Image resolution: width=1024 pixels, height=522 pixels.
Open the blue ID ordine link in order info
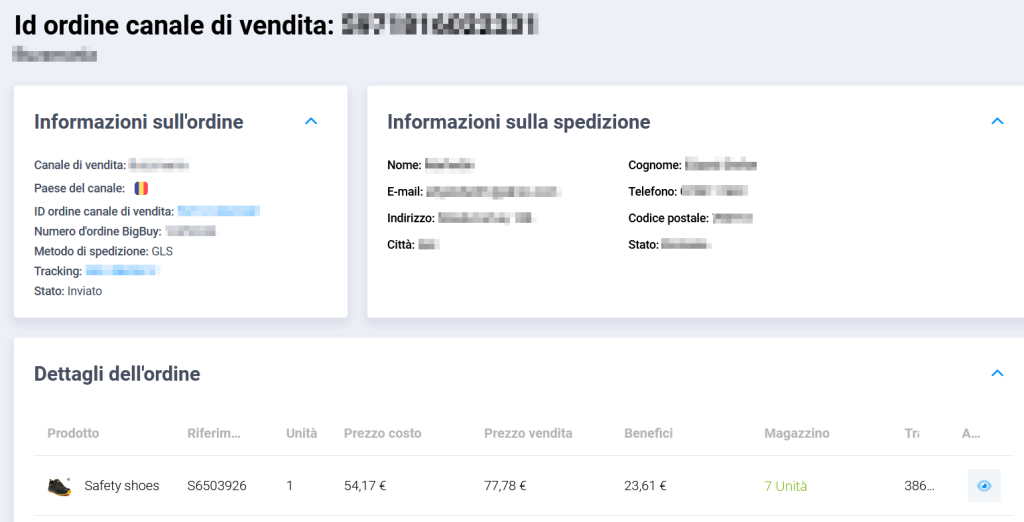218,211
